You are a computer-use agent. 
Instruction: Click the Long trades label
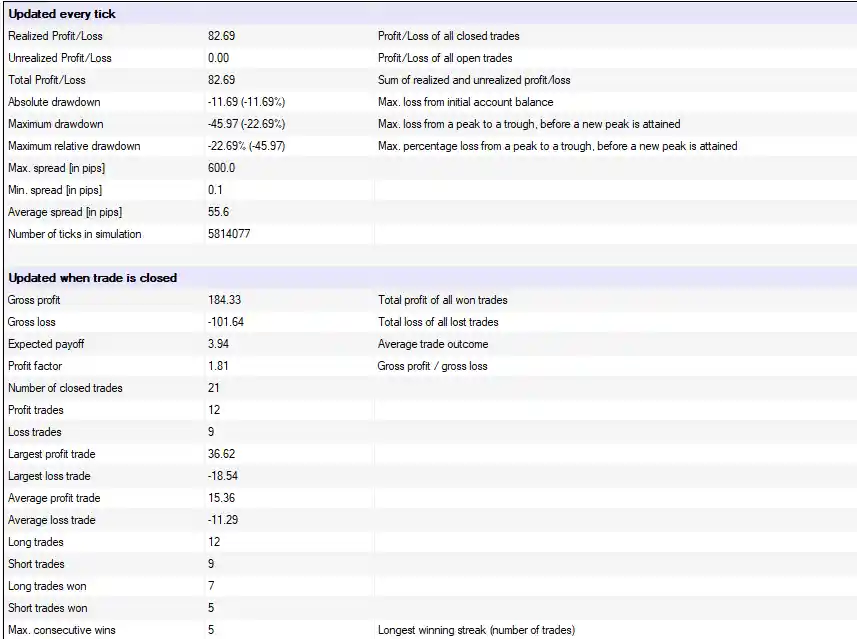pos(36,542)
